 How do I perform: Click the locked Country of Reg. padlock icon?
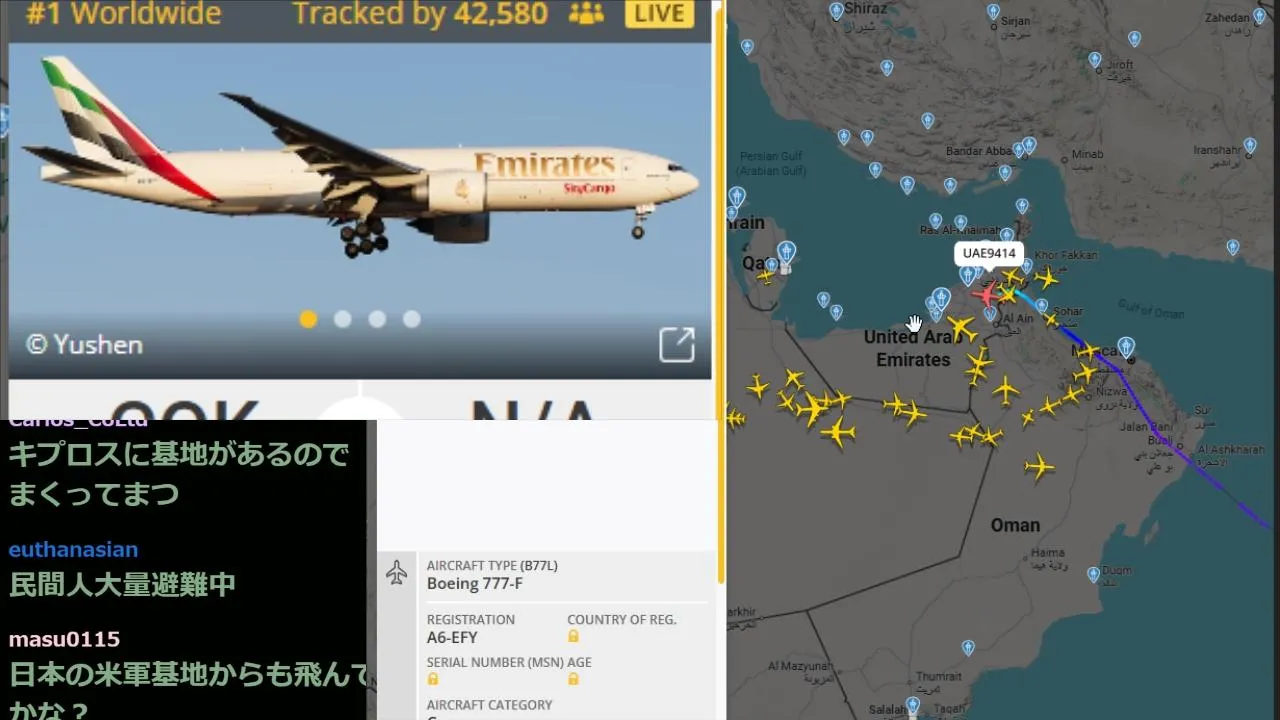tap(573, 636)
